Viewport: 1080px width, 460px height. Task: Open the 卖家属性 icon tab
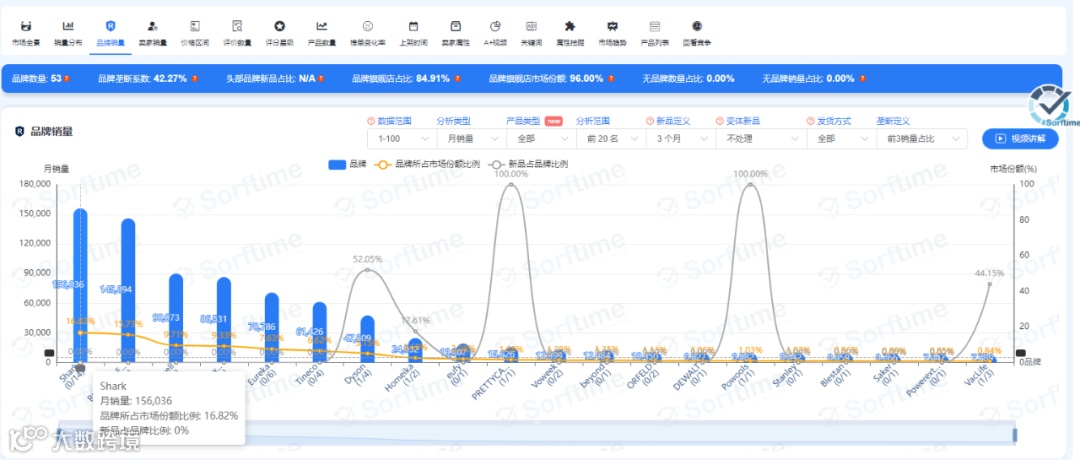(455, 33)
